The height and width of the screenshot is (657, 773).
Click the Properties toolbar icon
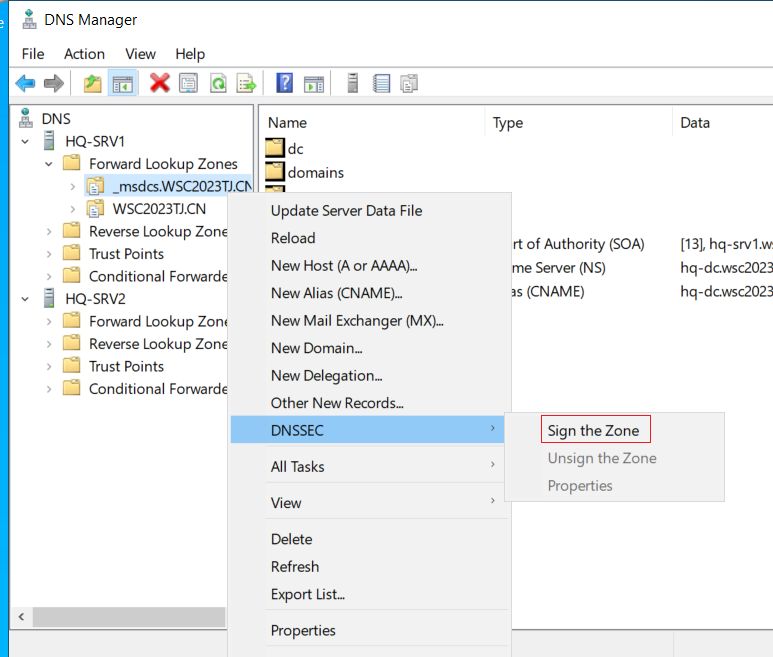tap(188, 83)
